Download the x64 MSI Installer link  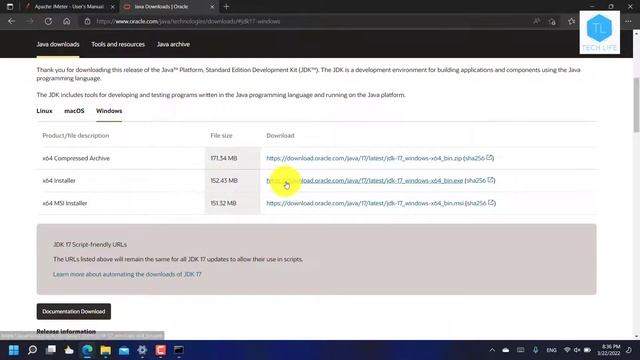point(365,203)
